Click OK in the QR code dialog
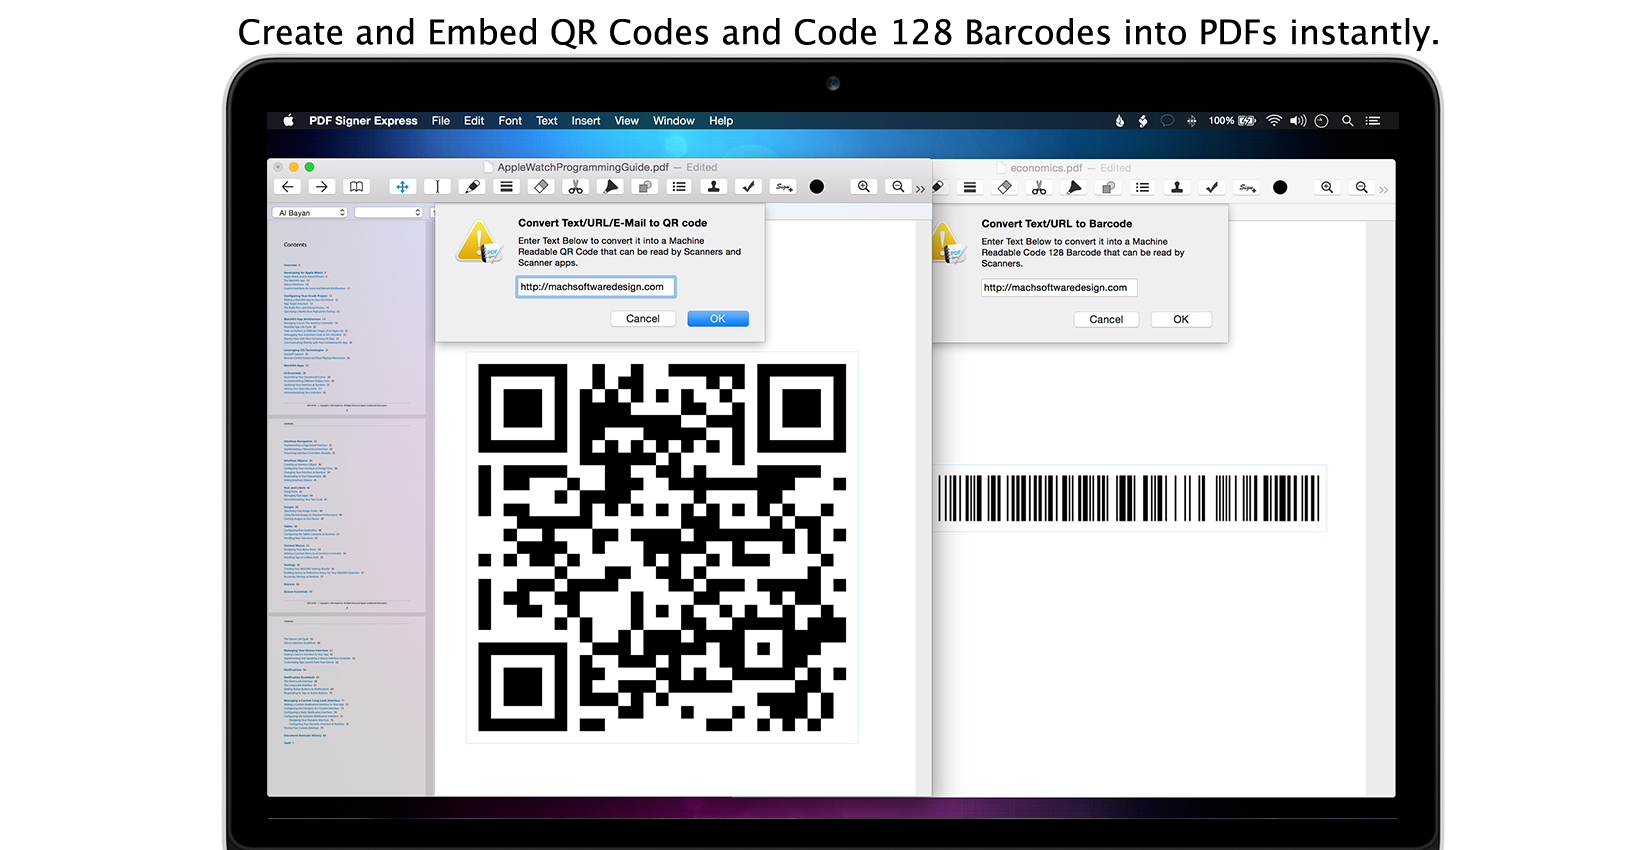Viewport: 1650px width, 850px height. click(718, 319)
